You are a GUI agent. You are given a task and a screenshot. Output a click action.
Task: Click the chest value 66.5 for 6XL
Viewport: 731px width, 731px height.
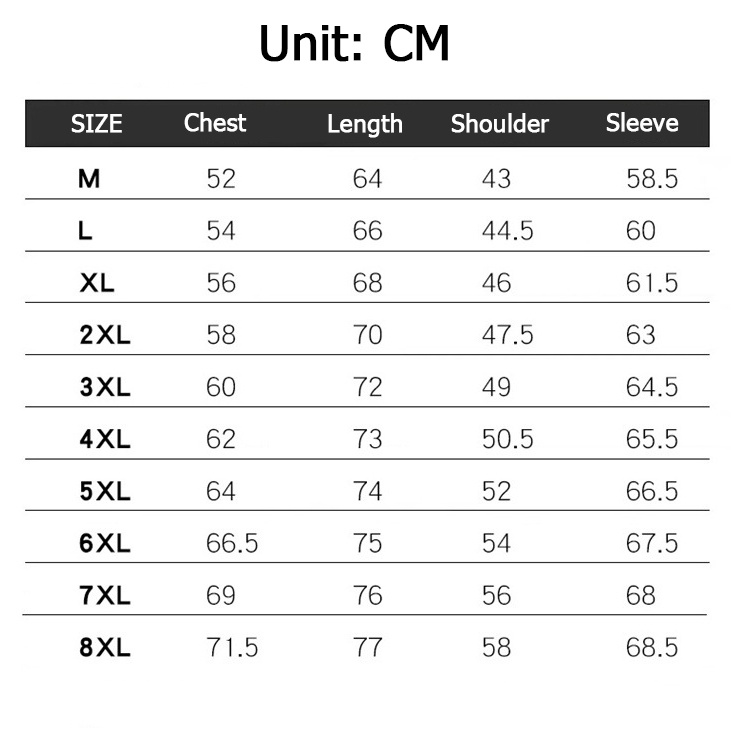point(232,543)
